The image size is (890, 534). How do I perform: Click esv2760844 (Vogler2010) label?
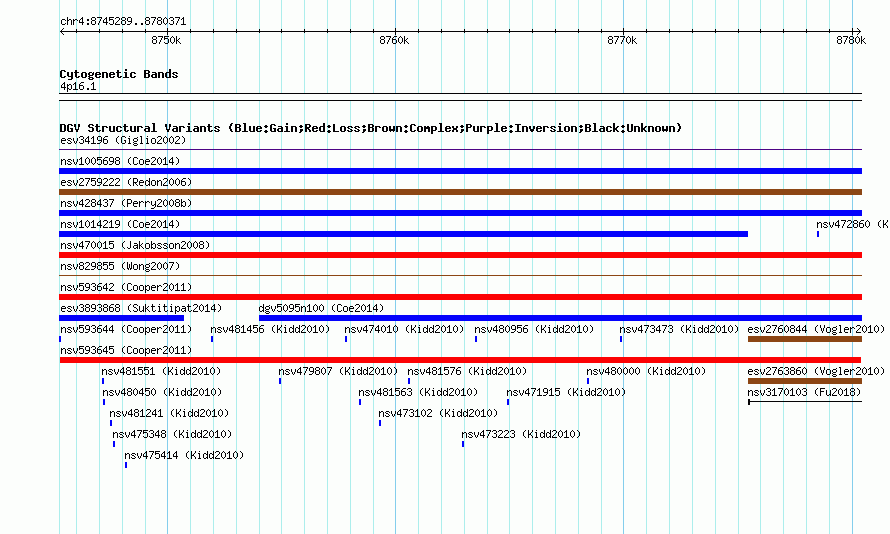(x=816, y=329)
